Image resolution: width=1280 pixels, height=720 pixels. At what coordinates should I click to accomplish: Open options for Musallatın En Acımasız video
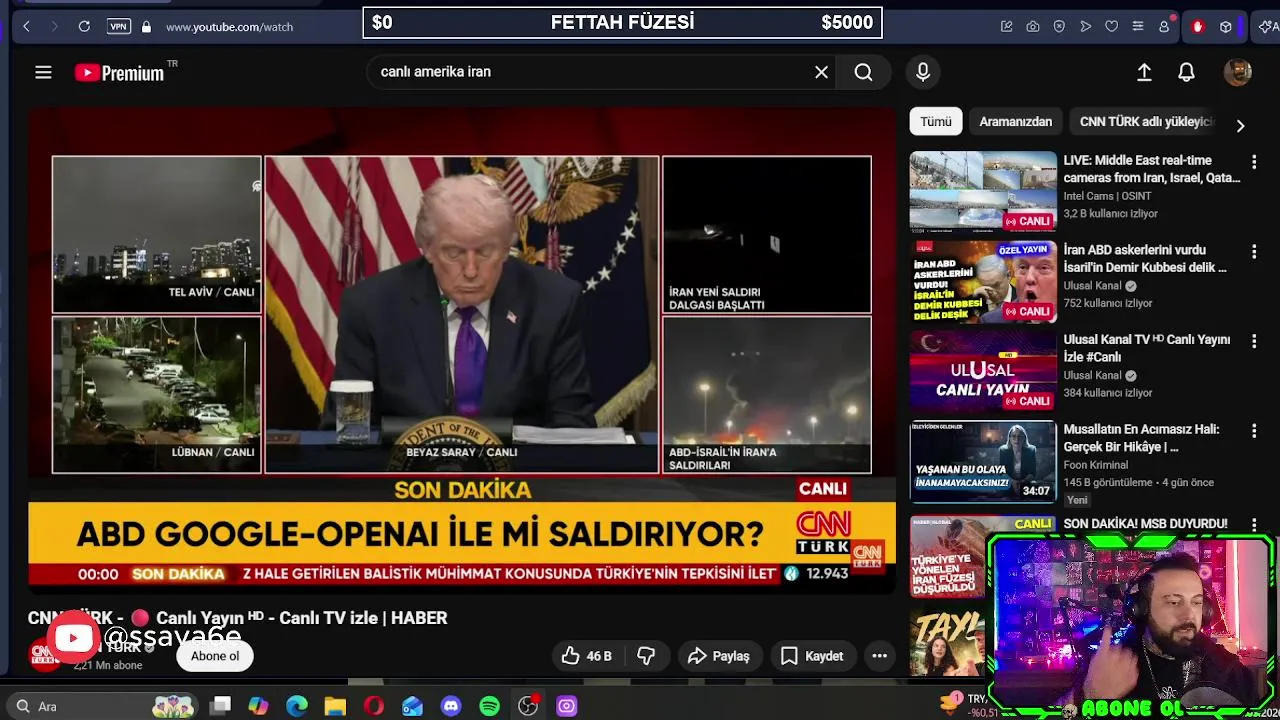tap(1254, 431)
